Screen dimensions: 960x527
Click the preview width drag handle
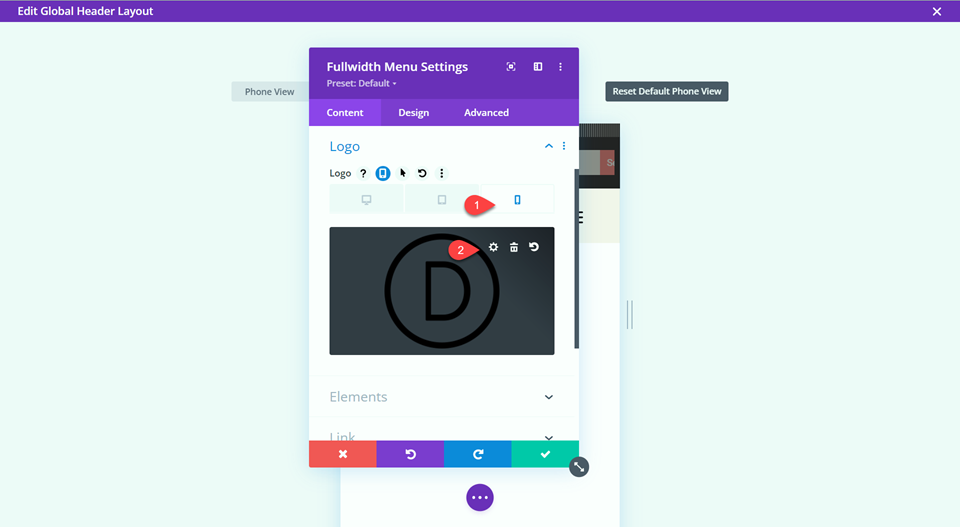tap(629, 315)
